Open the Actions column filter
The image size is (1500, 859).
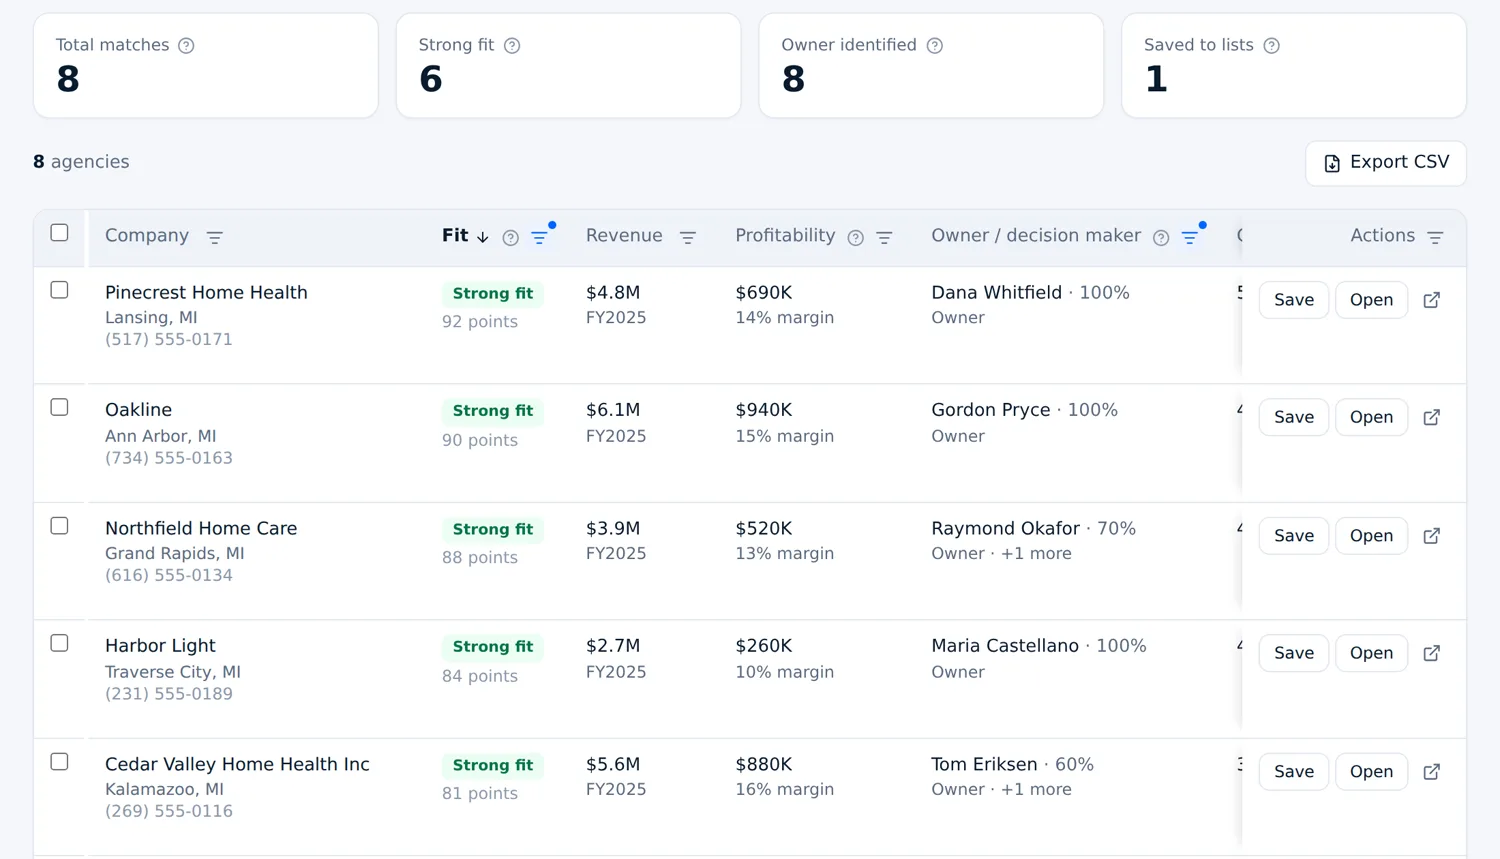click(x=1435, y=237)
